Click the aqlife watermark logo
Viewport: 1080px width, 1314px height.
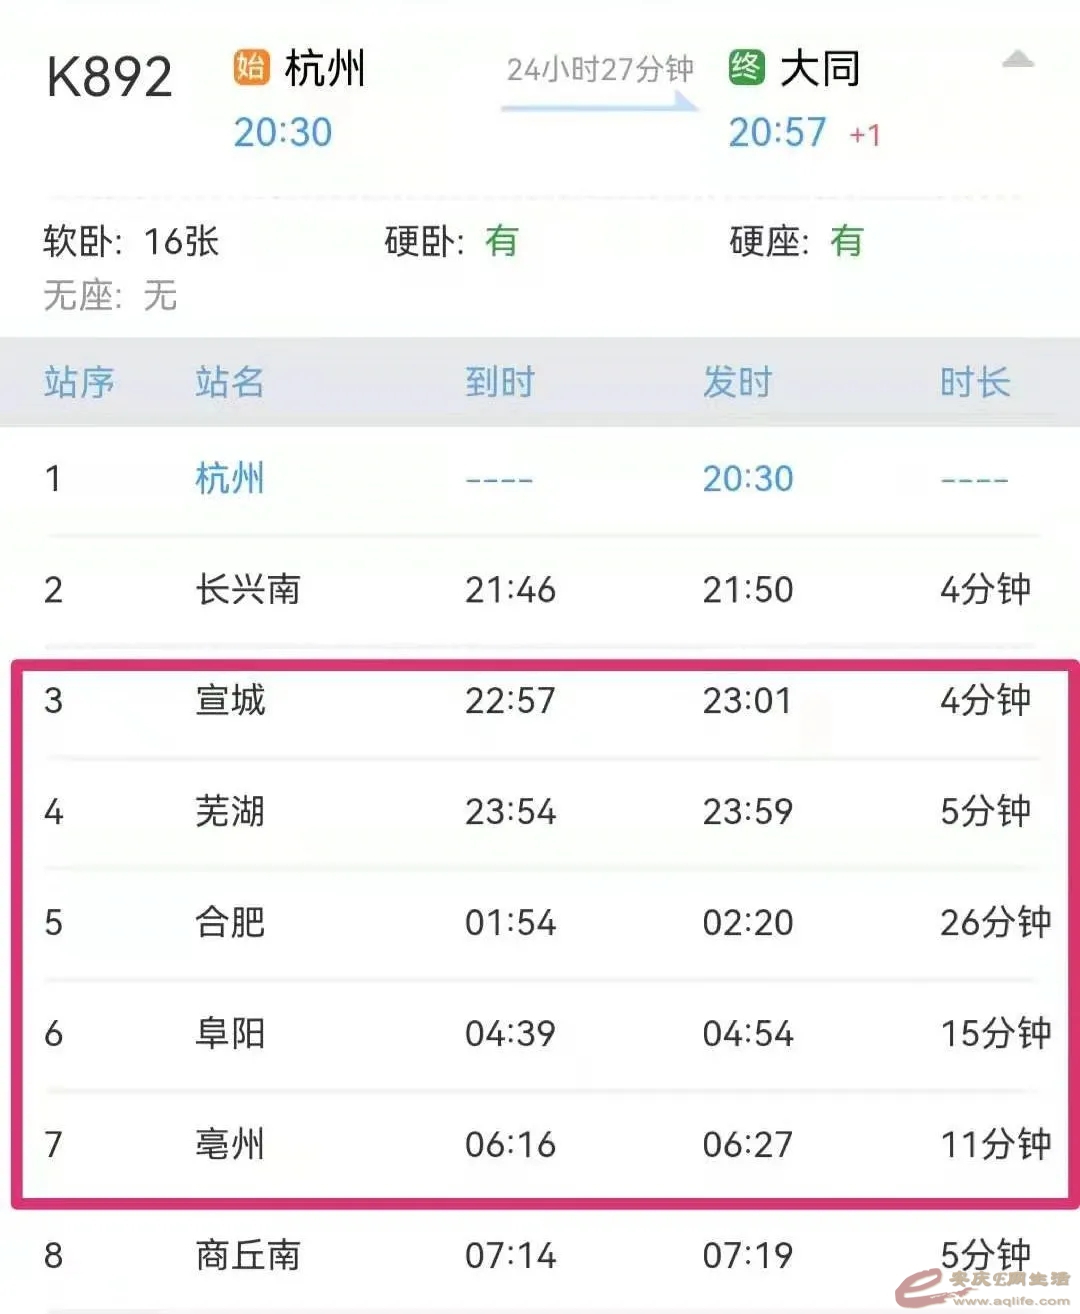click(984, 1286)
